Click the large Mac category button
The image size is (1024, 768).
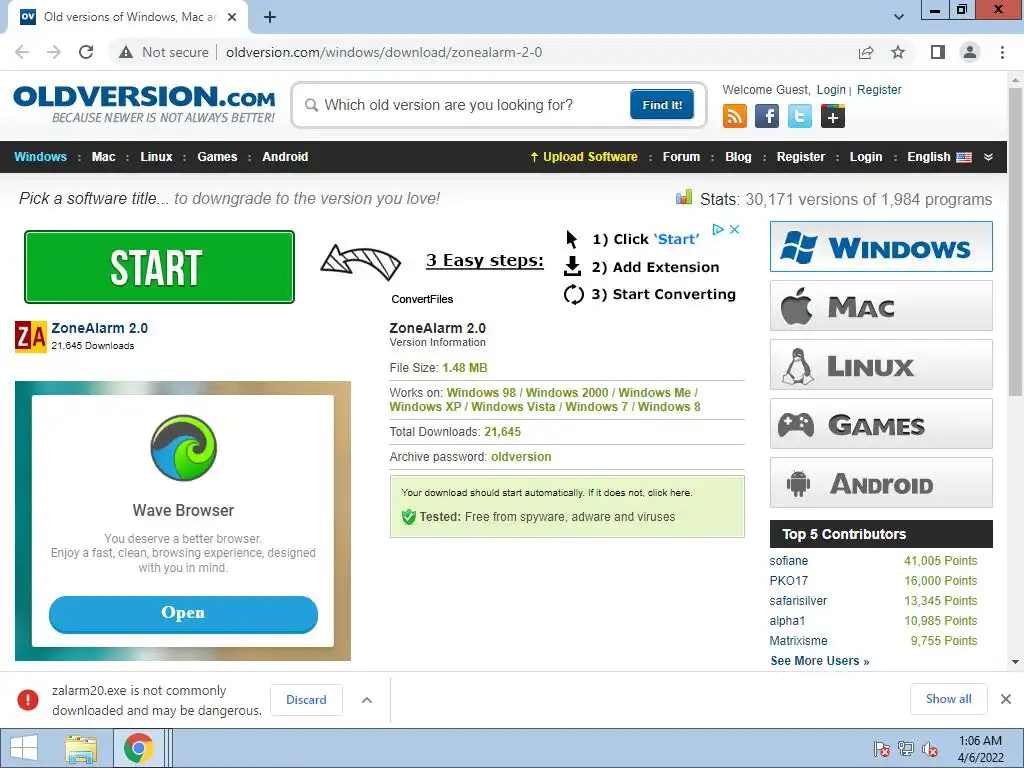tap(881, 306)
